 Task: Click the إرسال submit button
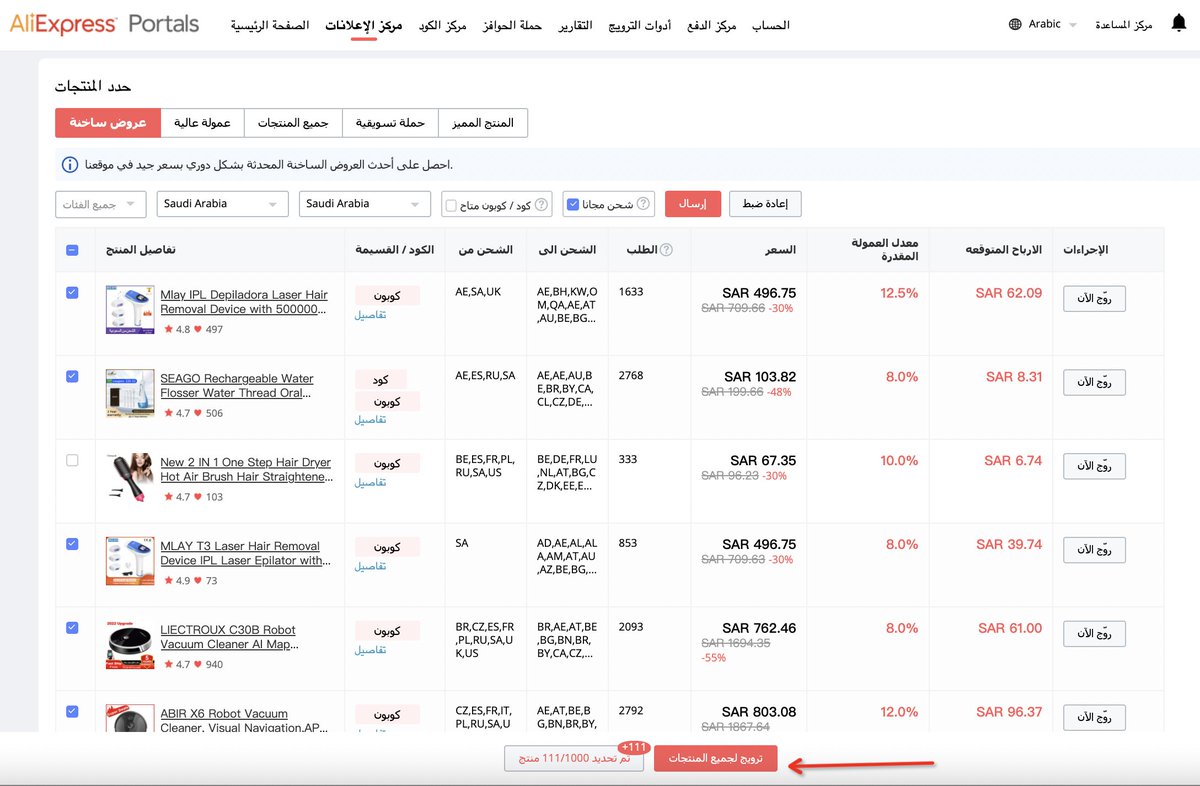coord(692,204)
